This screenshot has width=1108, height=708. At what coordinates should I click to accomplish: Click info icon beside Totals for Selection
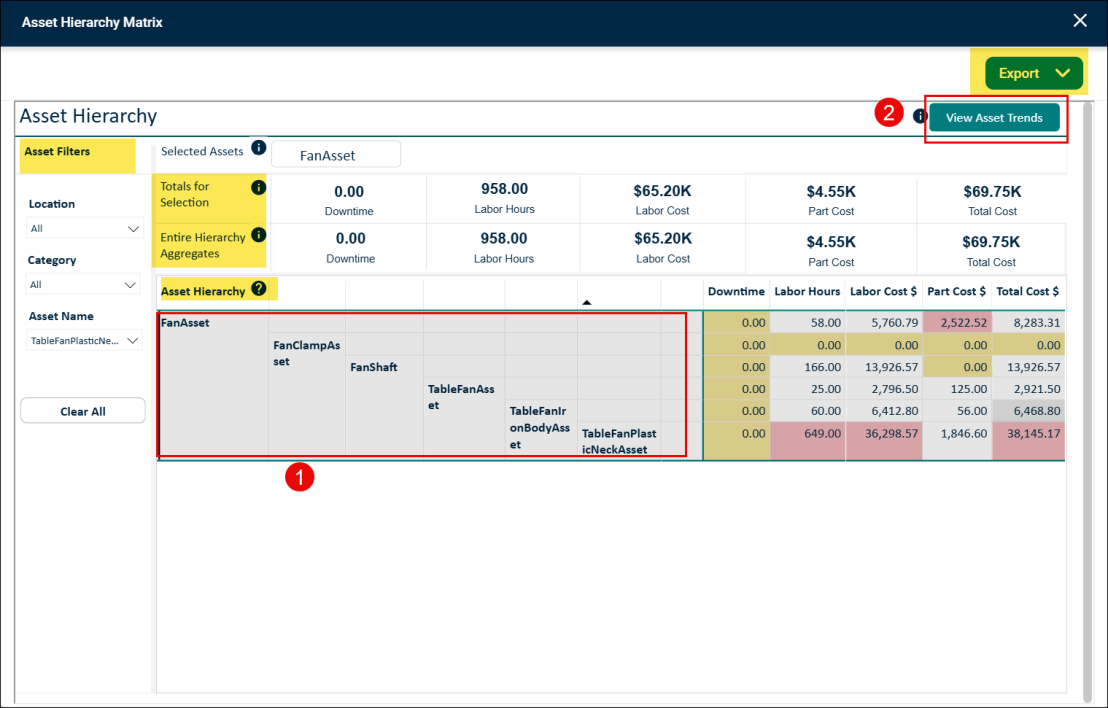(x=259, y=187)
